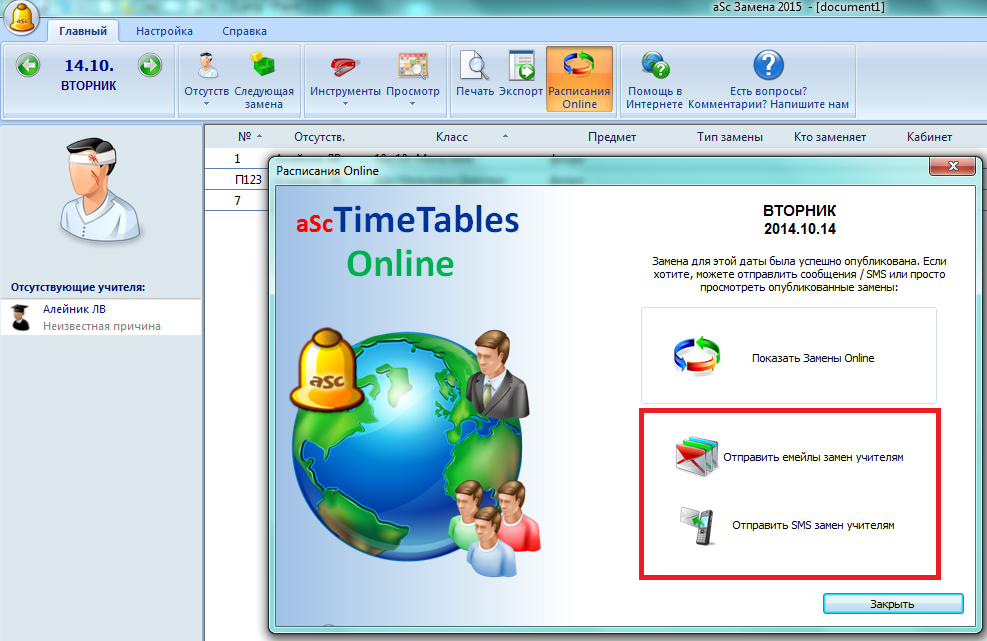Go to previous day with green left arrow
Image resolution: width=987 pixels, height=641 pixels.
click(28, 65)
